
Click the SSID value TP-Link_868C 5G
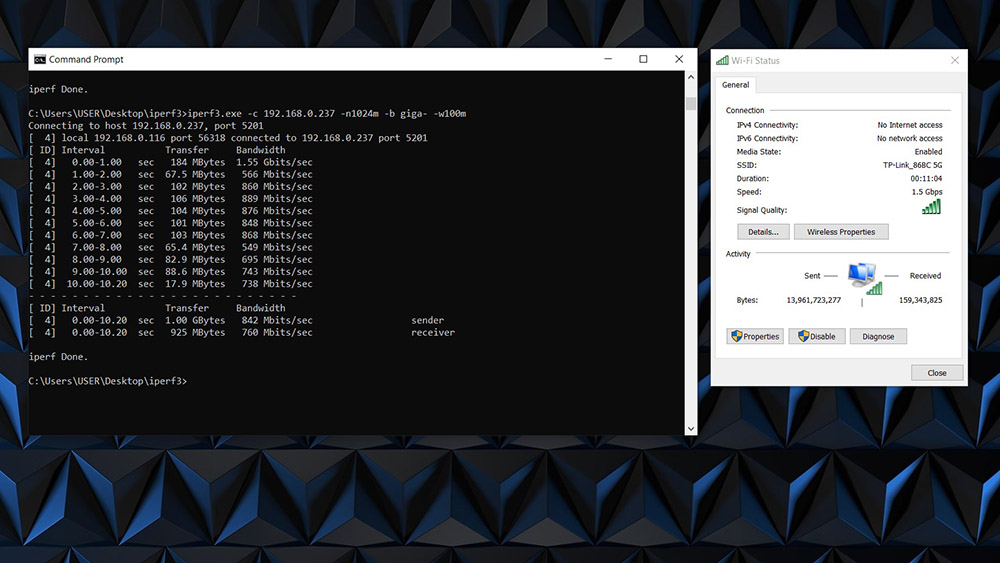(912, 165)
